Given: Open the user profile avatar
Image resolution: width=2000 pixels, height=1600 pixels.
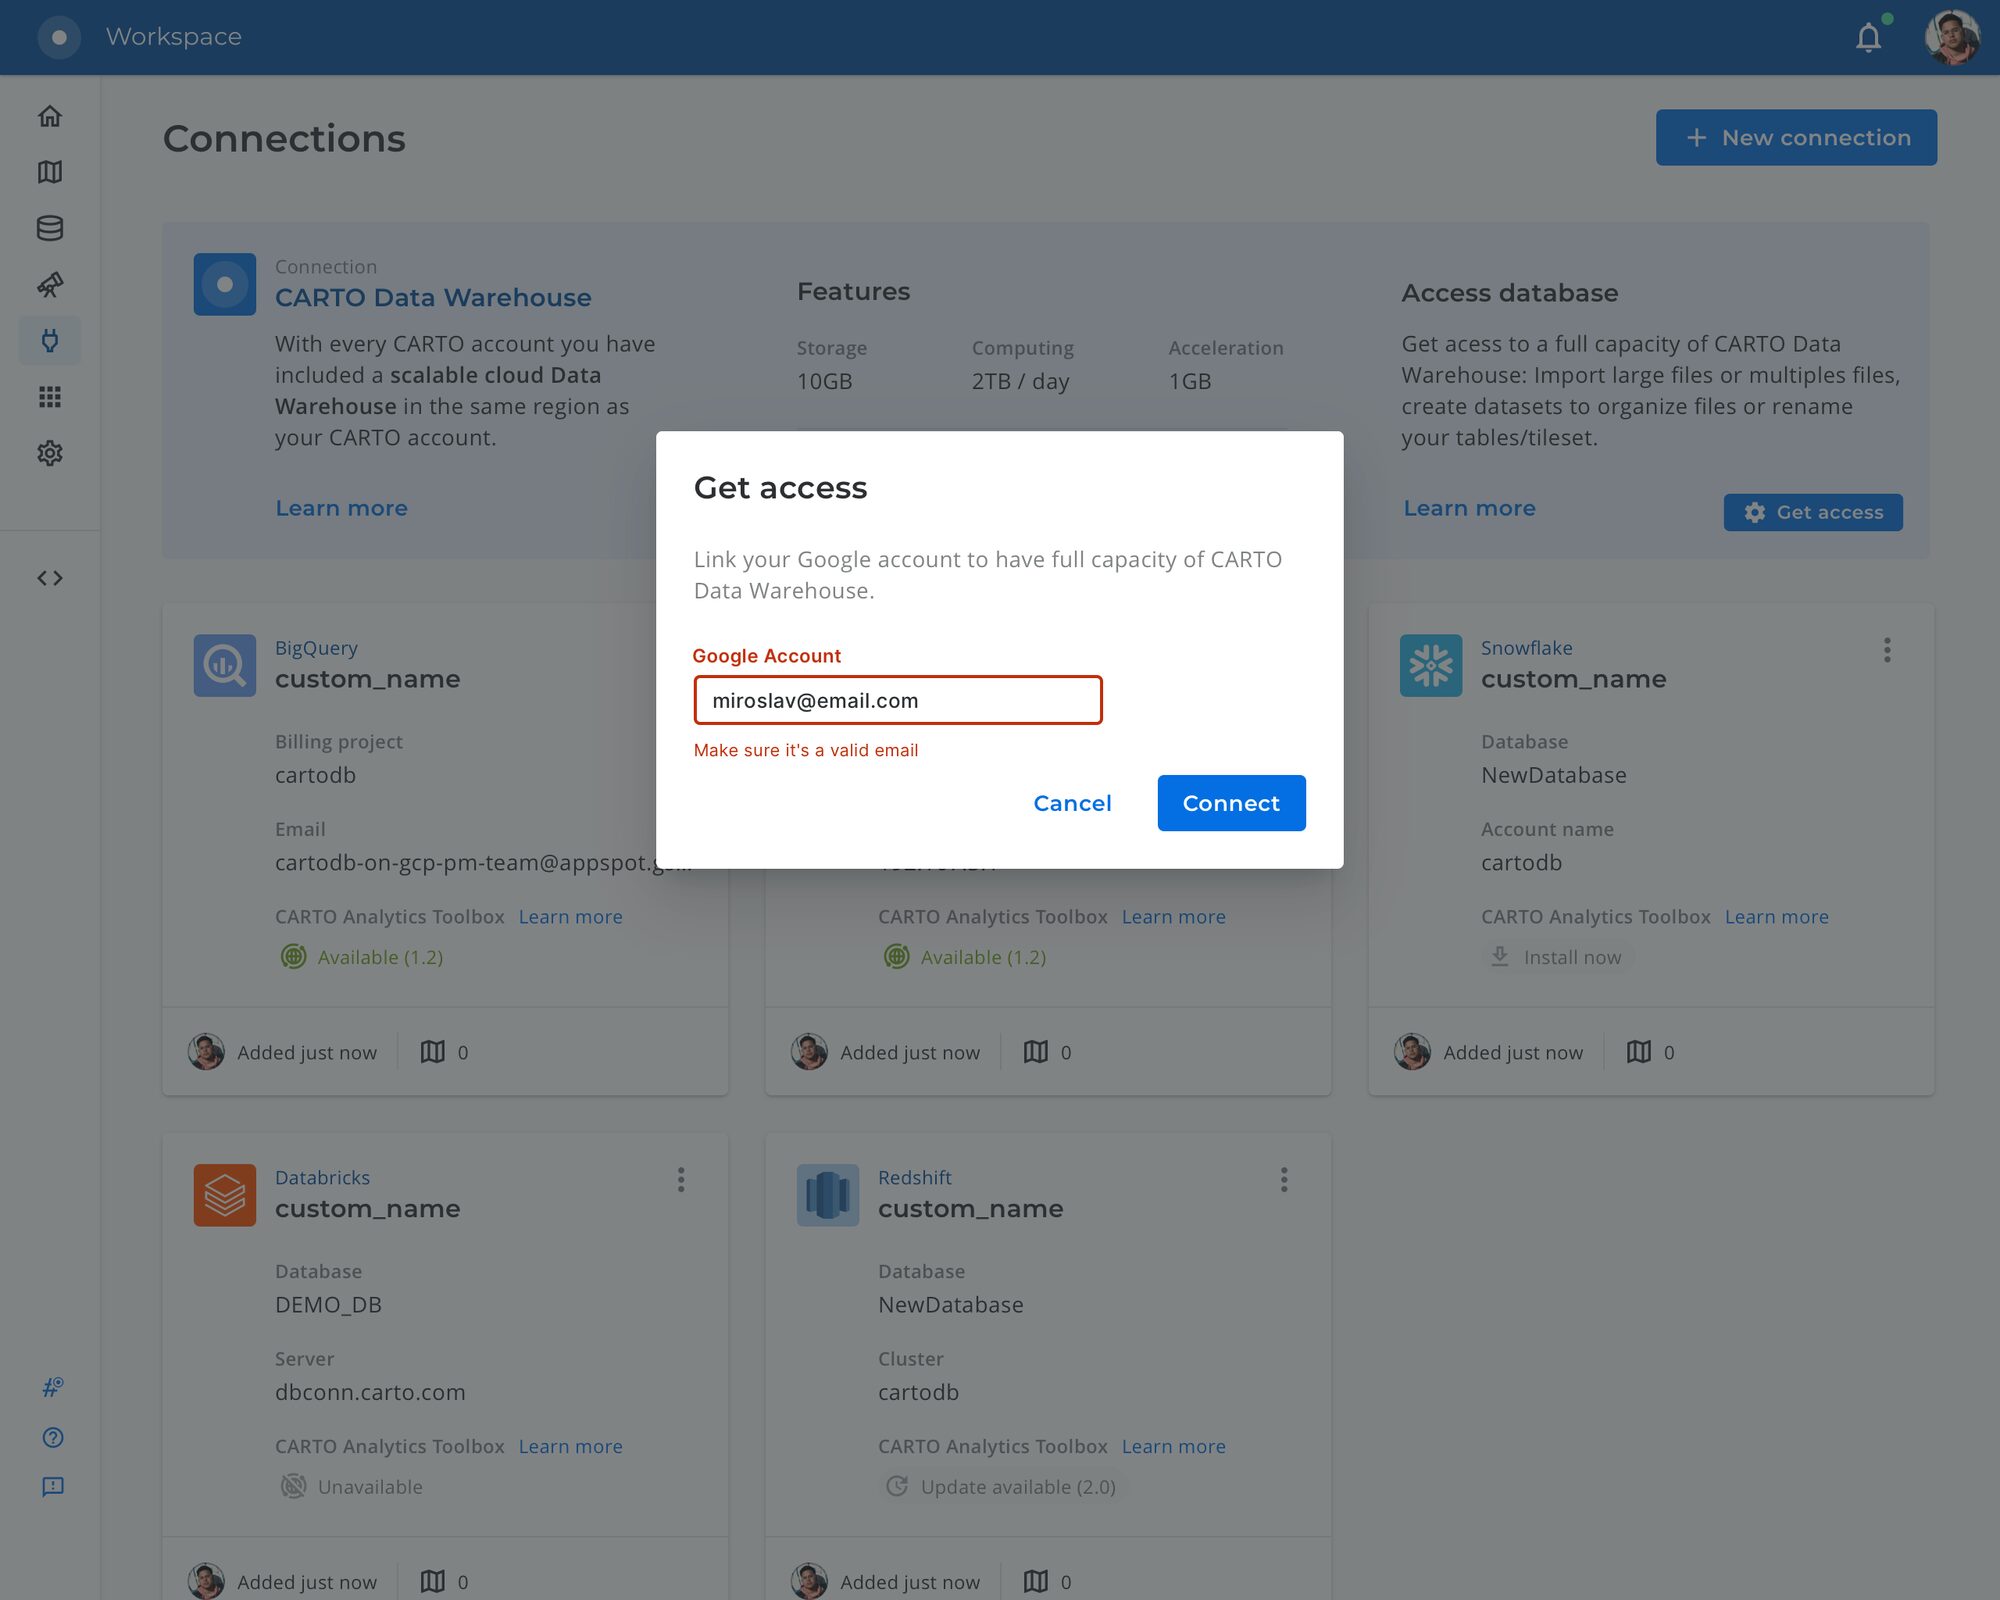Looking at the screenshot, I should point(1951,38).
